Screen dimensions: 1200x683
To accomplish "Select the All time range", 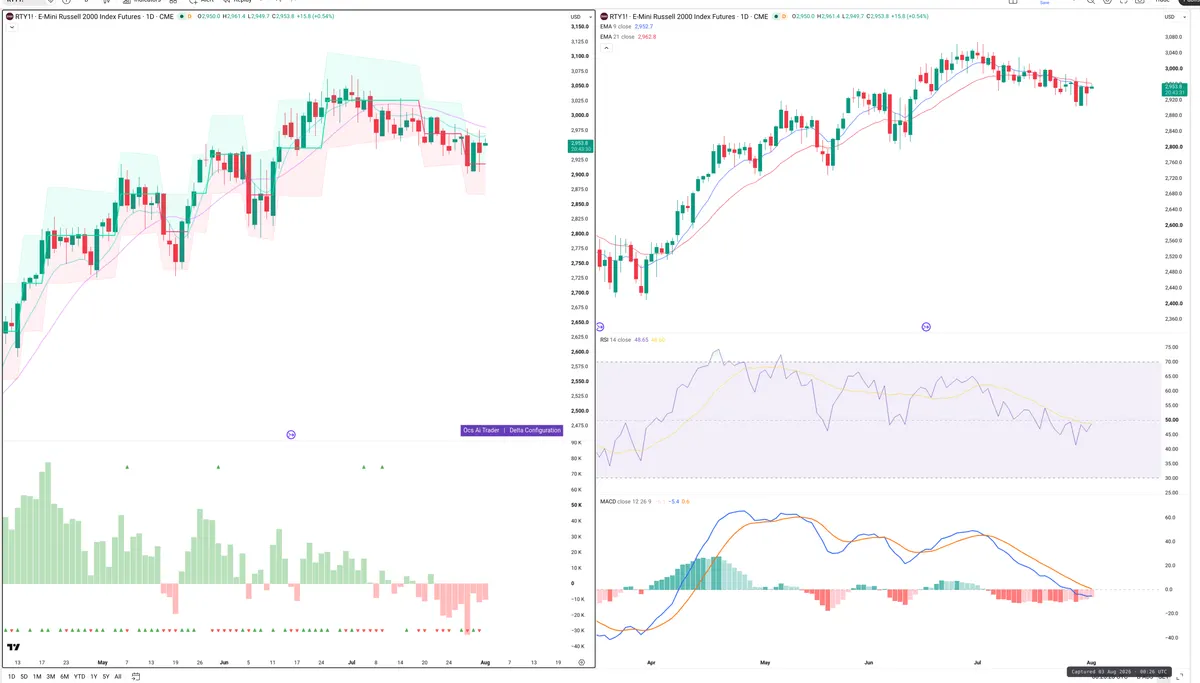I will [x=118, y=676].
